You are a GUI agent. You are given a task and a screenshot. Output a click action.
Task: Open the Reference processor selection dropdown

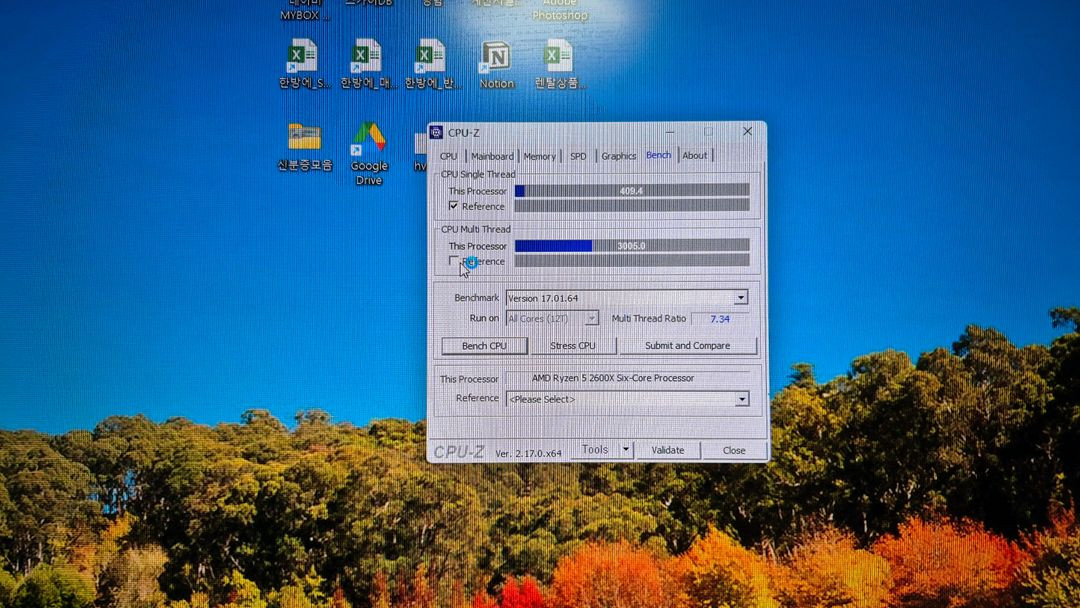click(741, 399)
